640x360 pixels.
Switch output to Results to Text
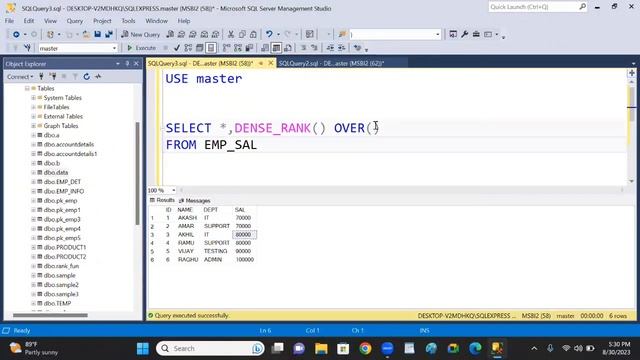[x=265, y=48]
